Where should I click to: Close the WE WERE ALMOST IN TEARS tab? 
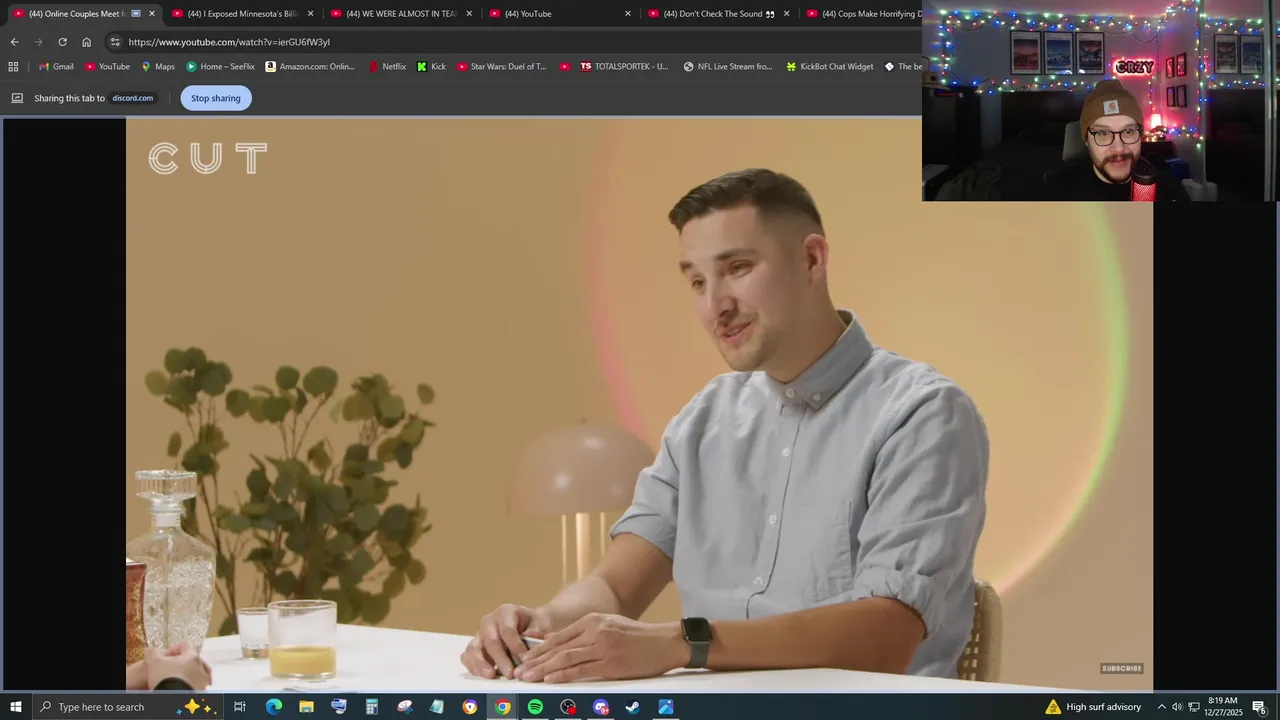(469, 14)
